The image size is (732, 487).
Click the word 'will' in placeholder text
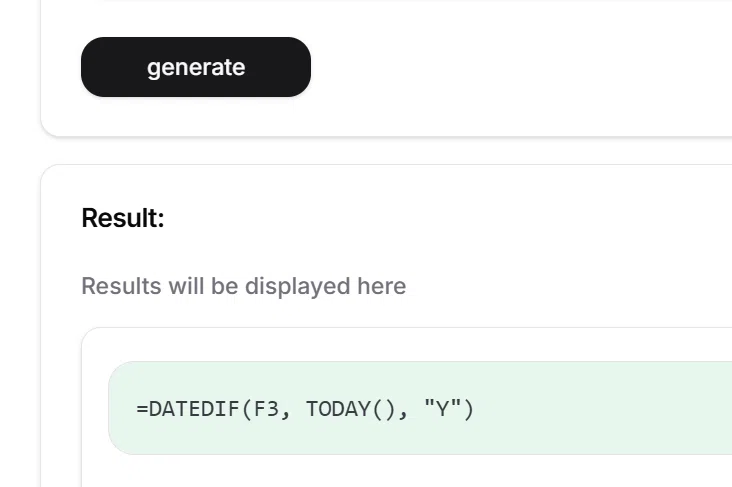[186, 286]
